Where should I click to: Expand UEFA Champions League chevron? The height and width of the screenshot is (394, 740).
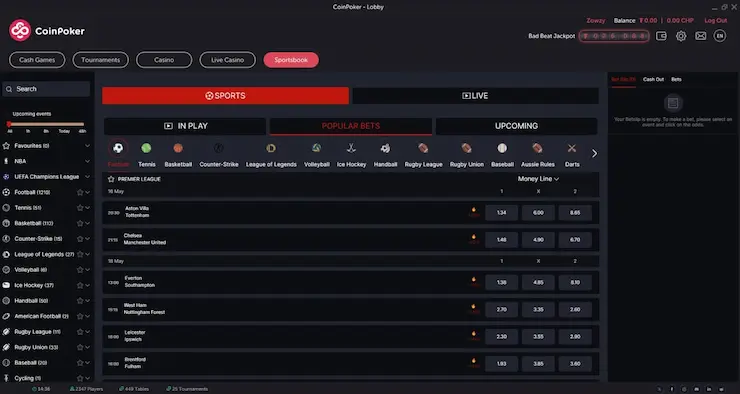(87, 177)
